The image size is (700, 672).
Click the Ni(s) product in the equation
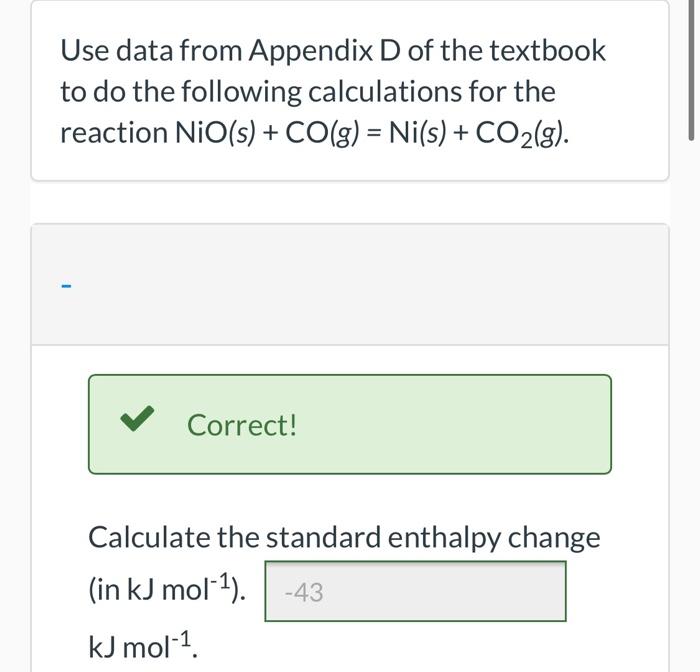click(417, 133)
